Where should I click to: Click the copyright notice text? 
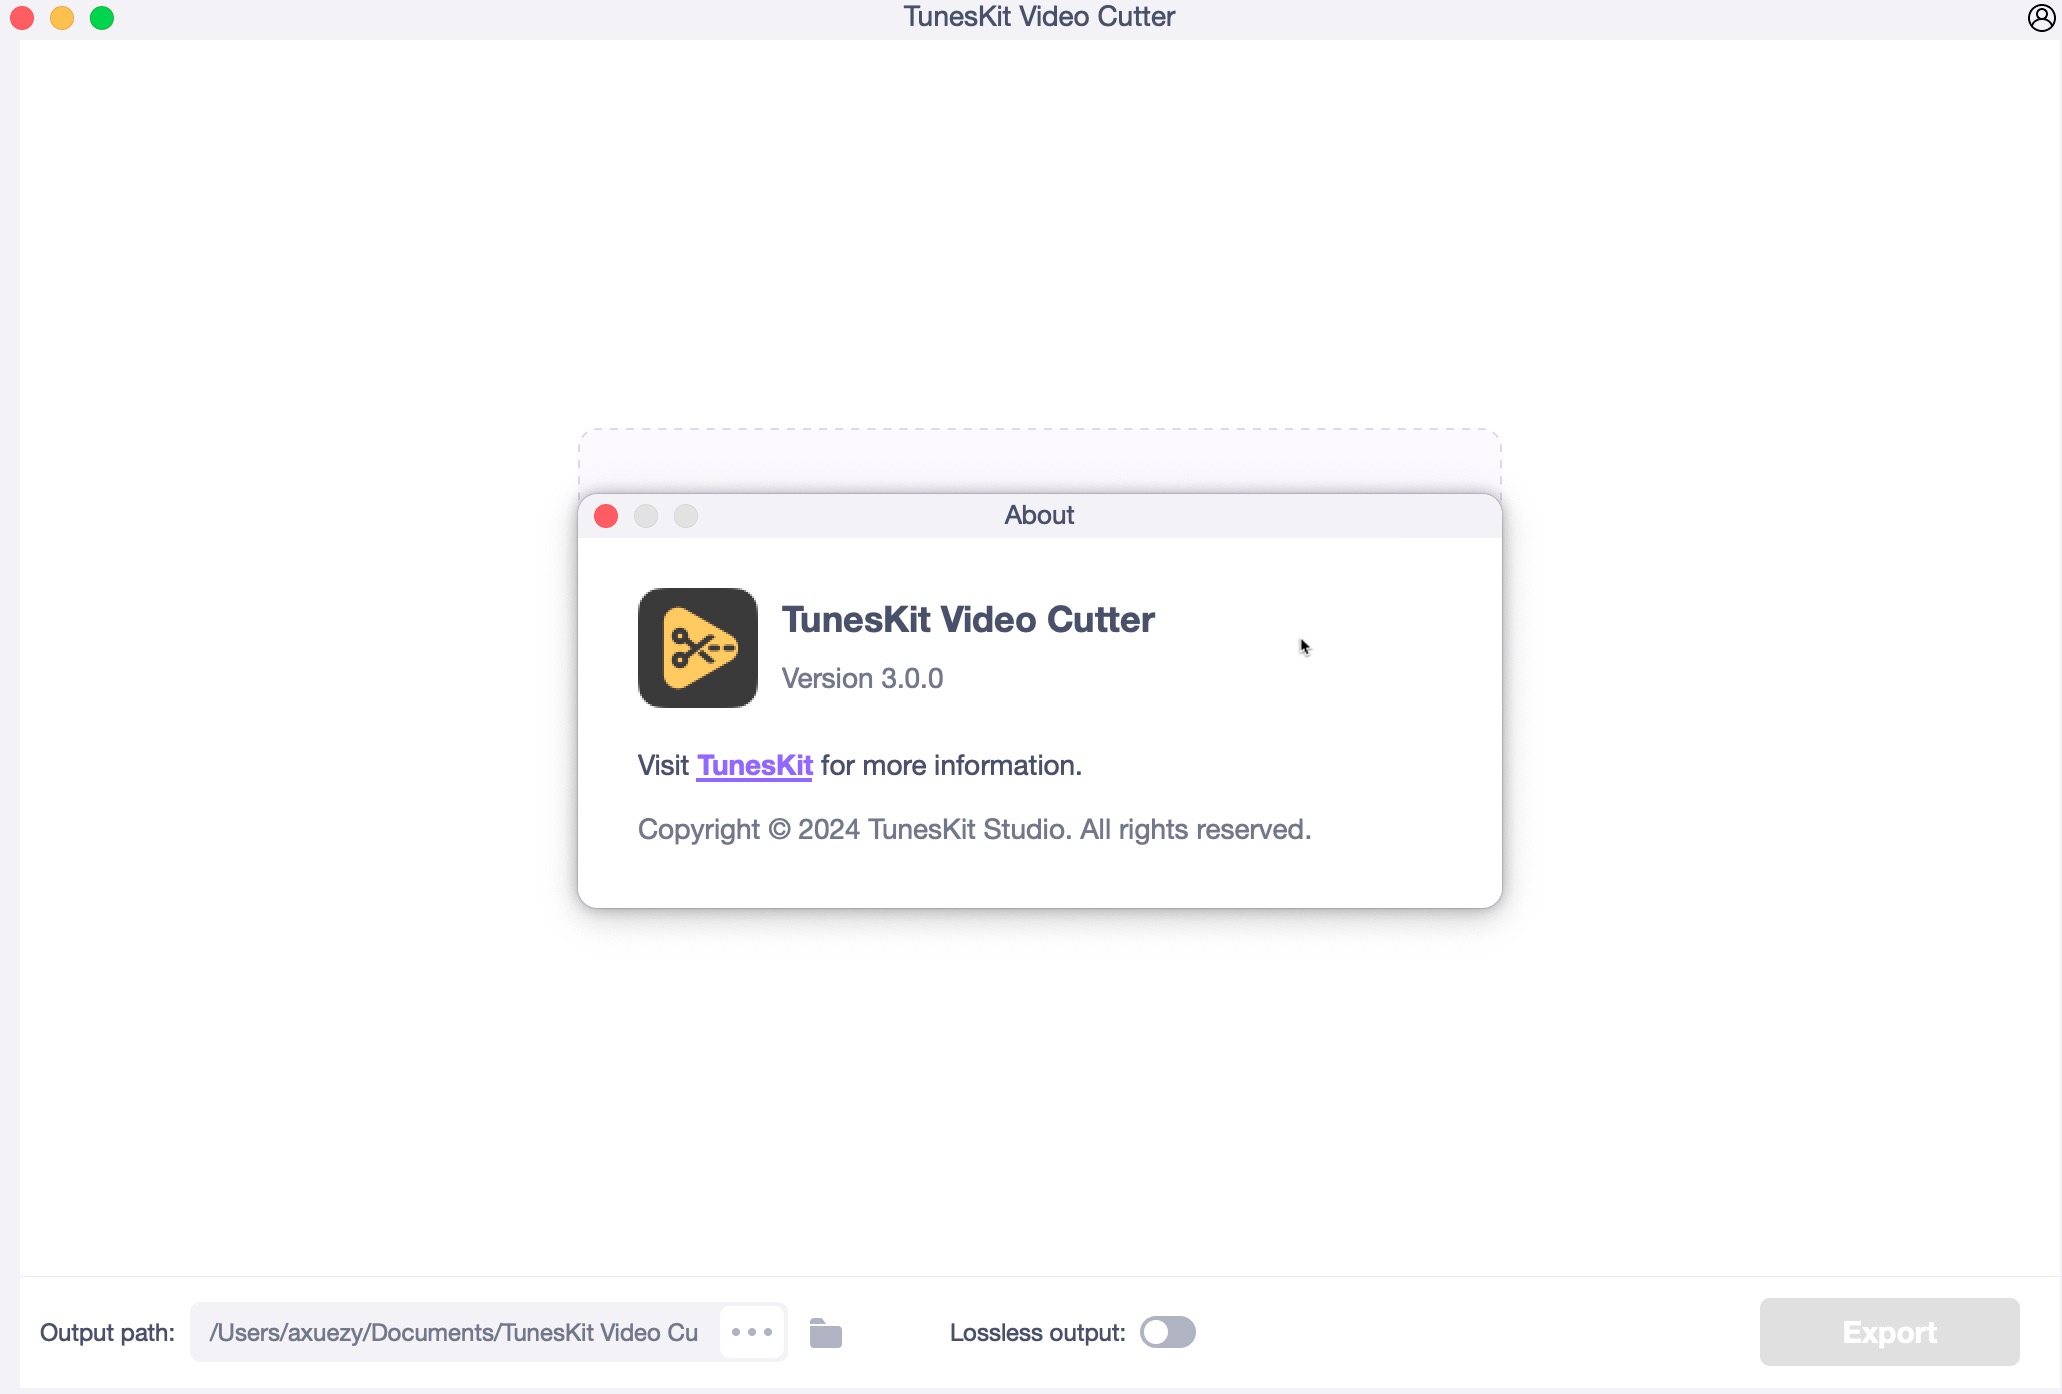(x=974, y=829)
